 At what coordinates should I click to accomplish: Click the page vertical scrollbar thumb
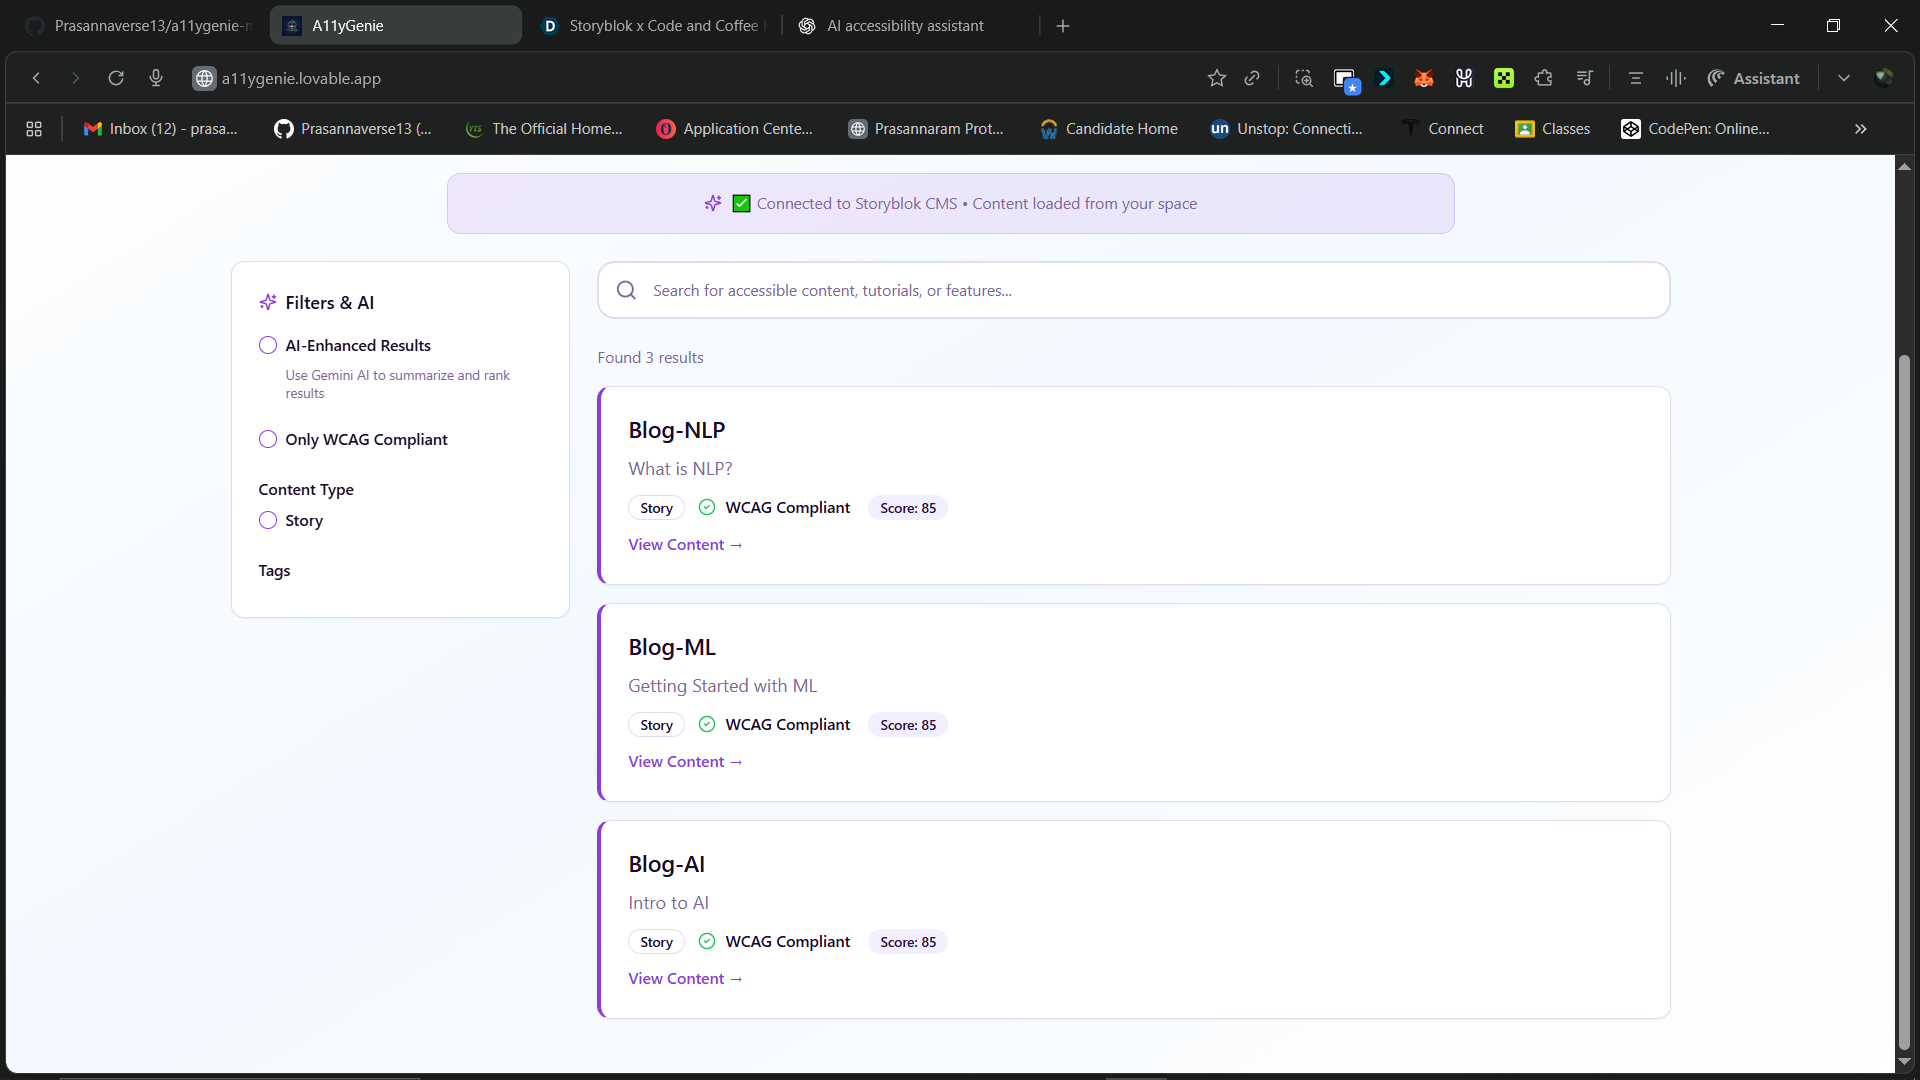(1904, 700)
